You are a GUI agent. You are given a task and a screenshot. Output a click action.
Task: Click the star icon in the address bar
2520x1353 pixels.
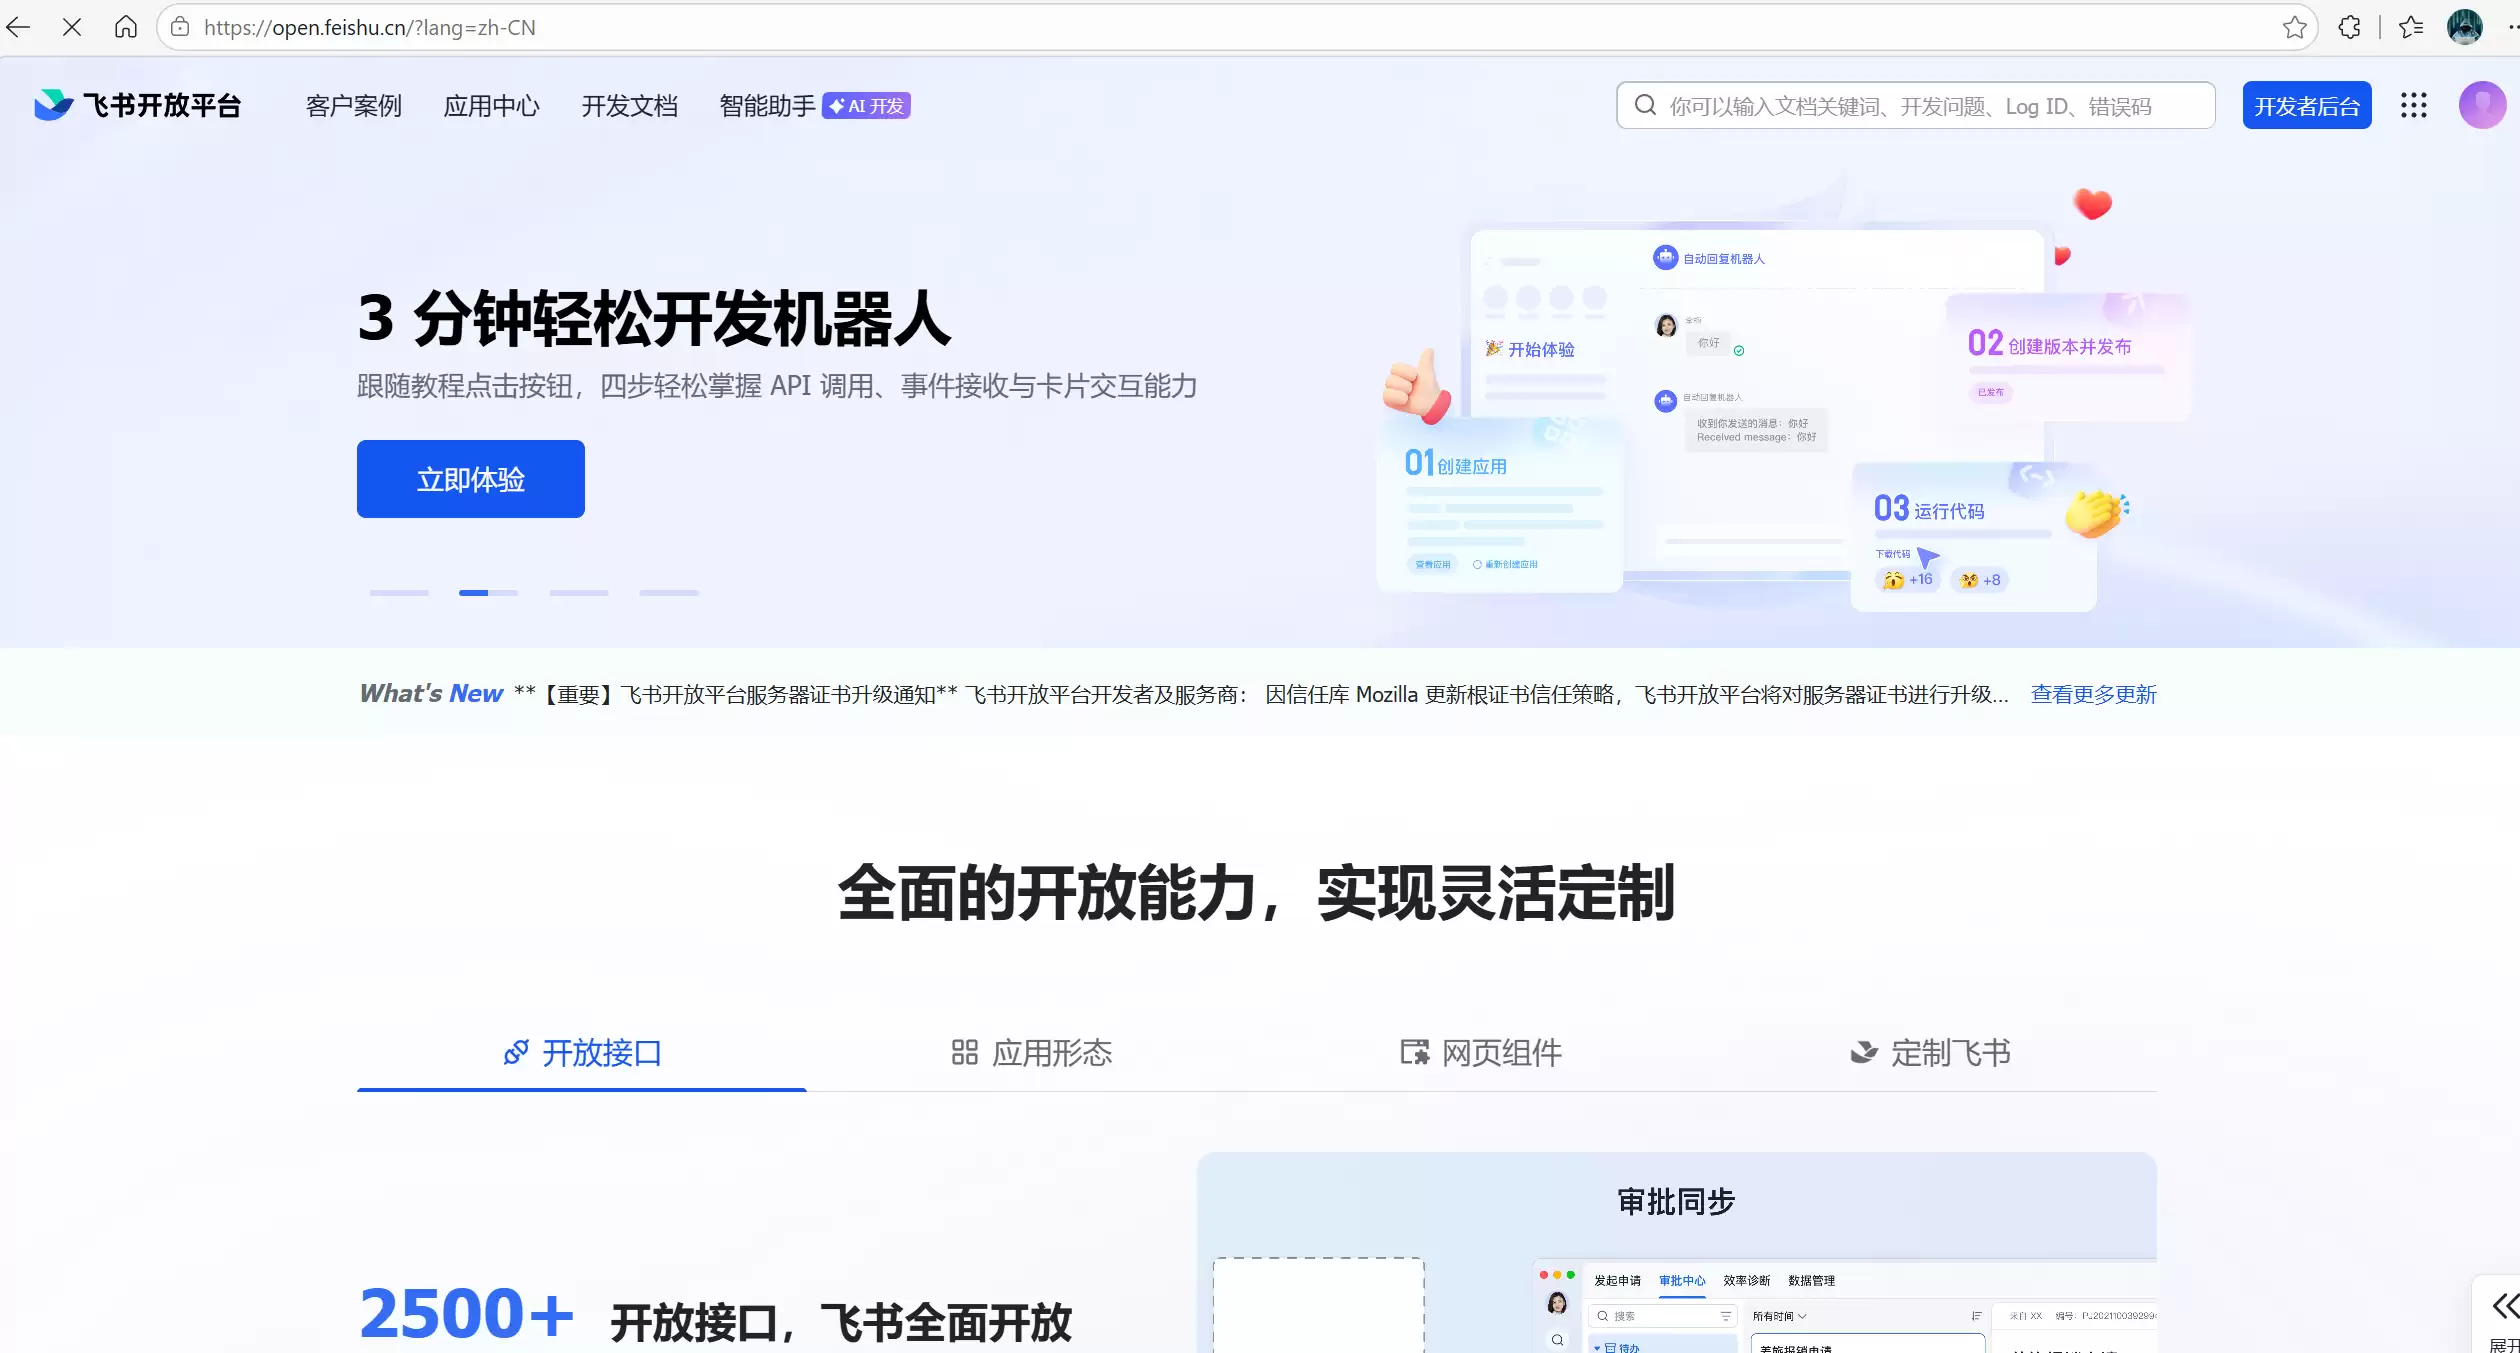(2293, 27)
